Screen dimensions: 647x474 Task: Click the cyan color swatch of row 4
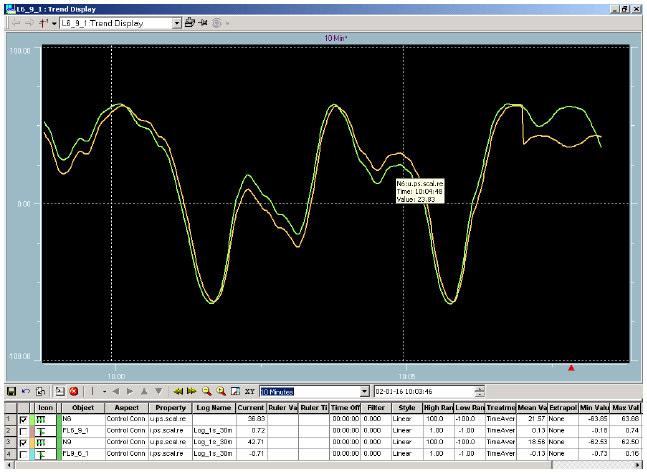pos(32,454)
